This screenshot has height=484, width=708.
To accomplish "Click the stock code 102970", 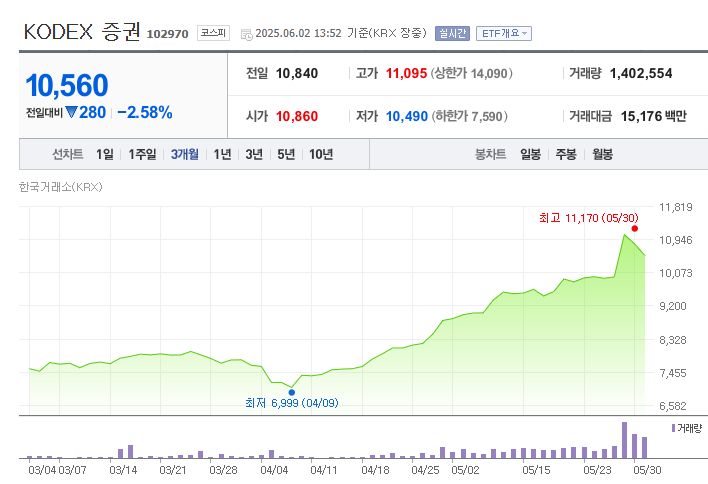I will 168,34.
